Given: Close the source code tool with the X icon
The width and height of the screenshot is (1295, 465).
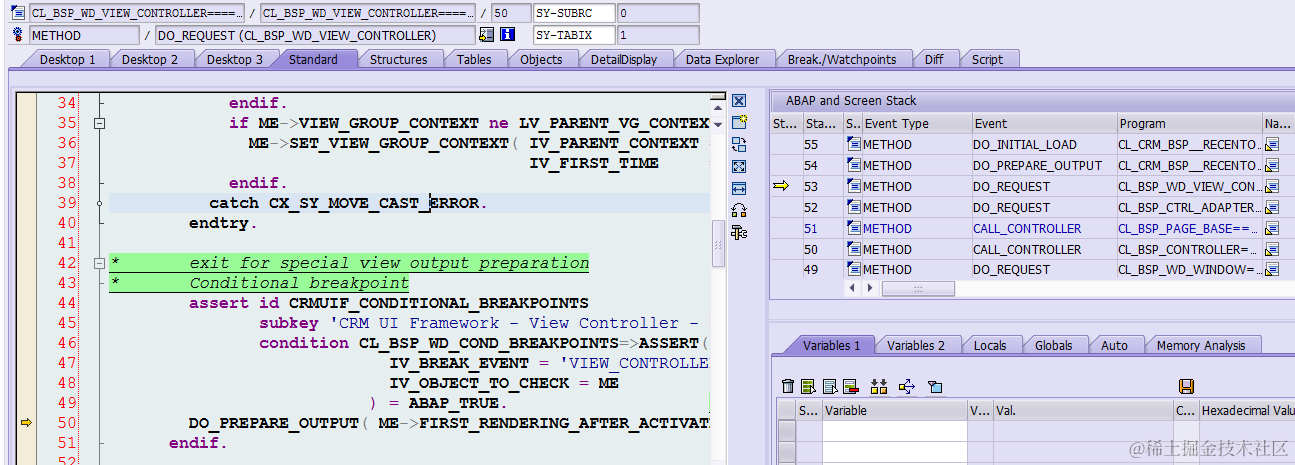Looking at the screenshot, I should pyautogui.click(x=739, y=101).
